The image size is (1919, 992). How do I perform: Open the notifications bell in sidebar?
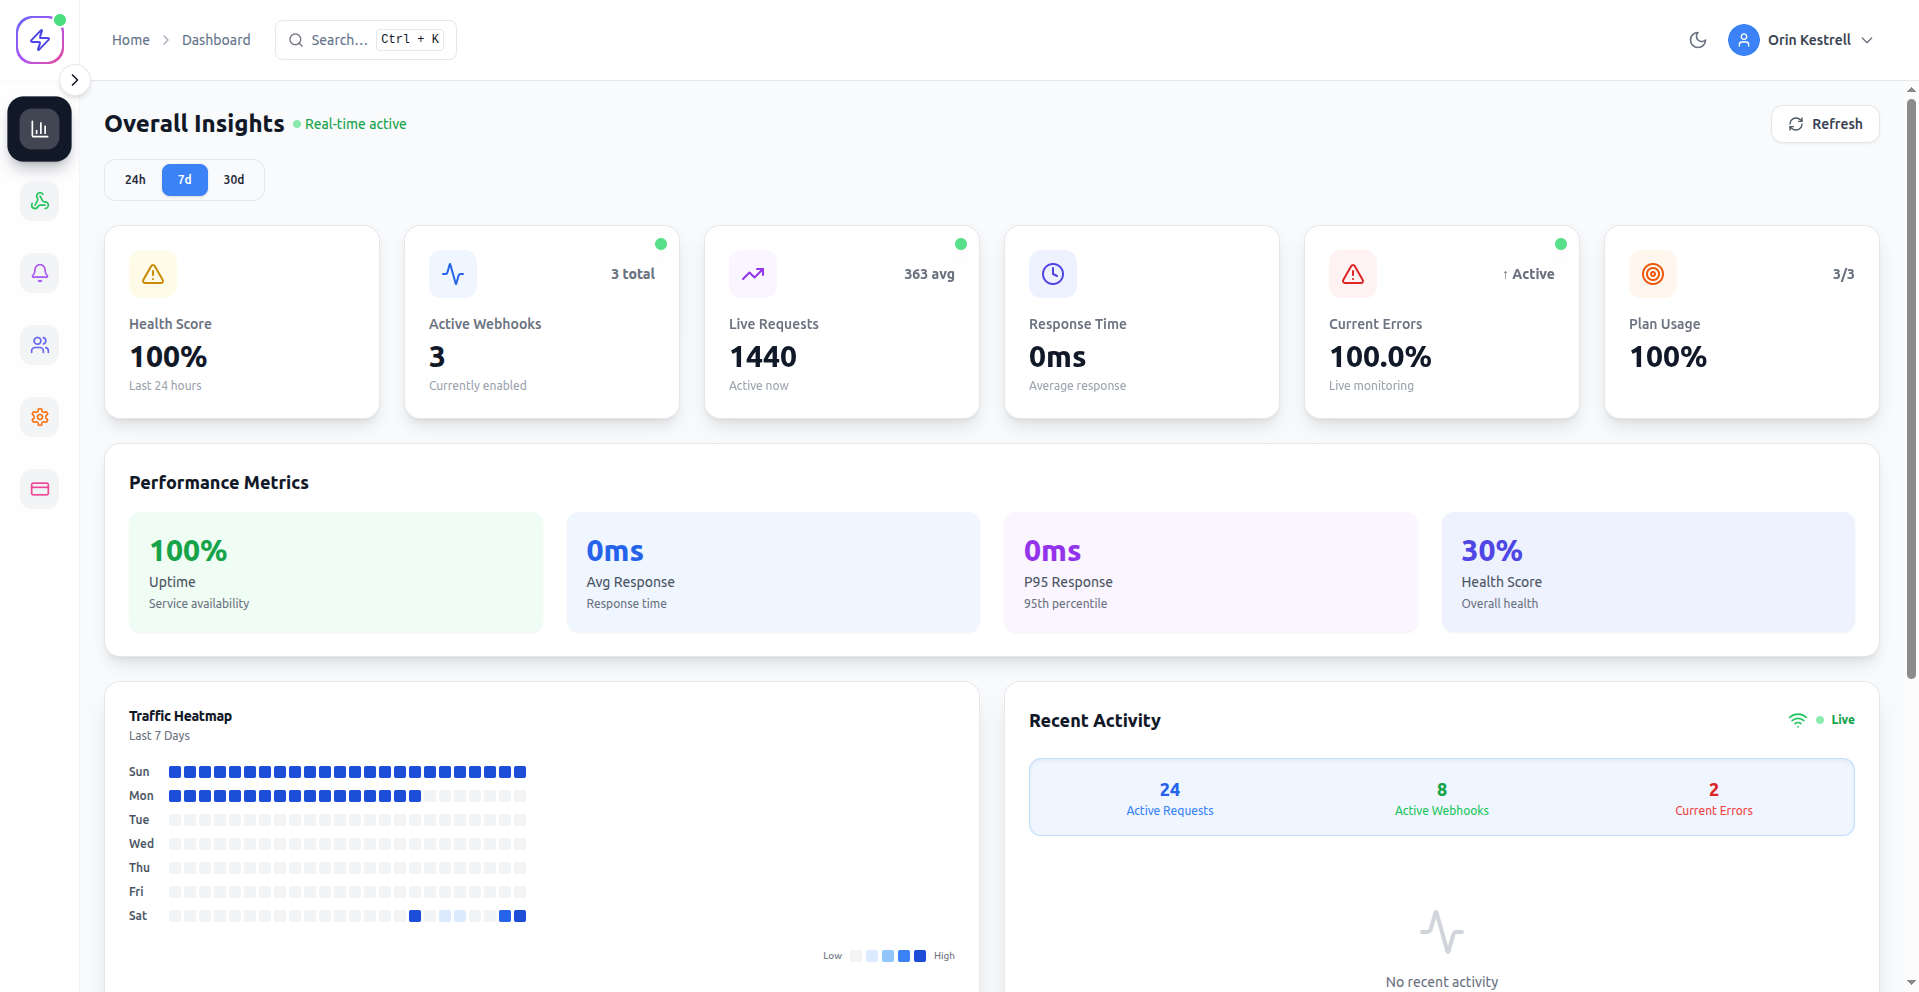tap(40, 273)
